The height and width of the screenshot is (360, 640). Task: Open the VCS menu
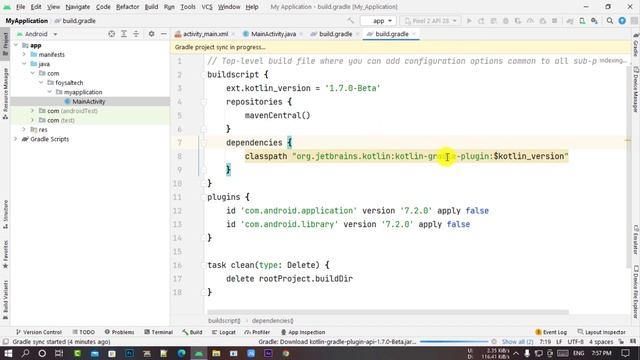[207, 7]
